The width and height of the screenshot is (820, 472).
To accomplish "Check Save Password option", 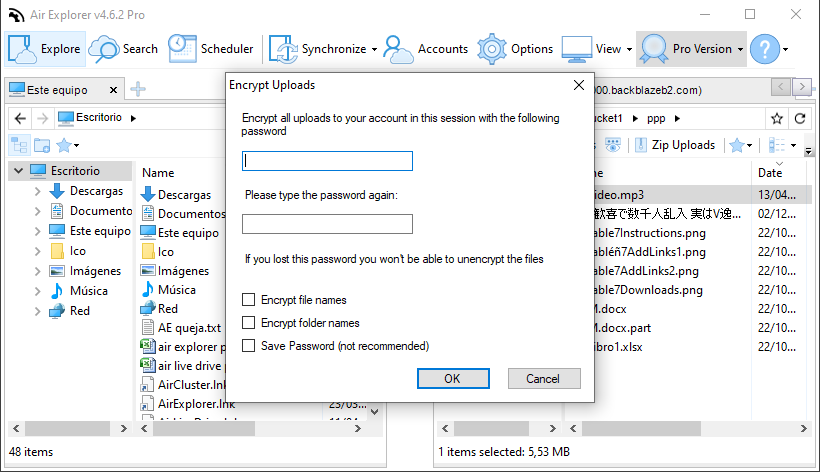I will click(248, 346).
